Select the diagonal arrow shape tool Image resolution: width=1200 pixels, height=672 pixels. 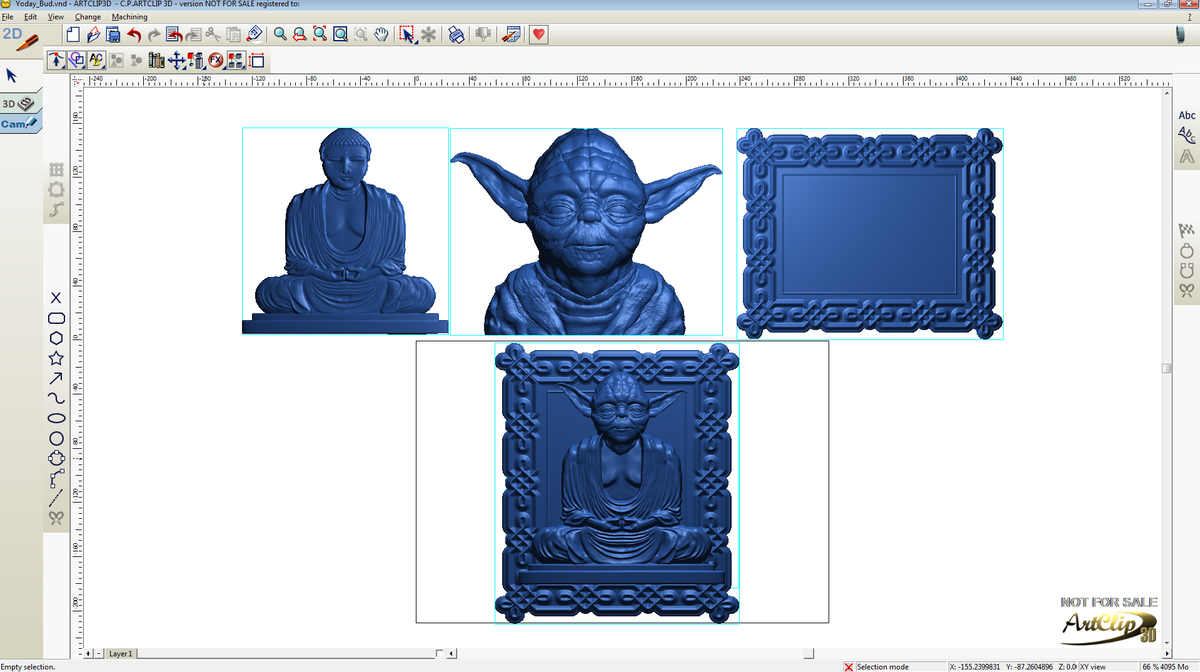pos(56,378)
